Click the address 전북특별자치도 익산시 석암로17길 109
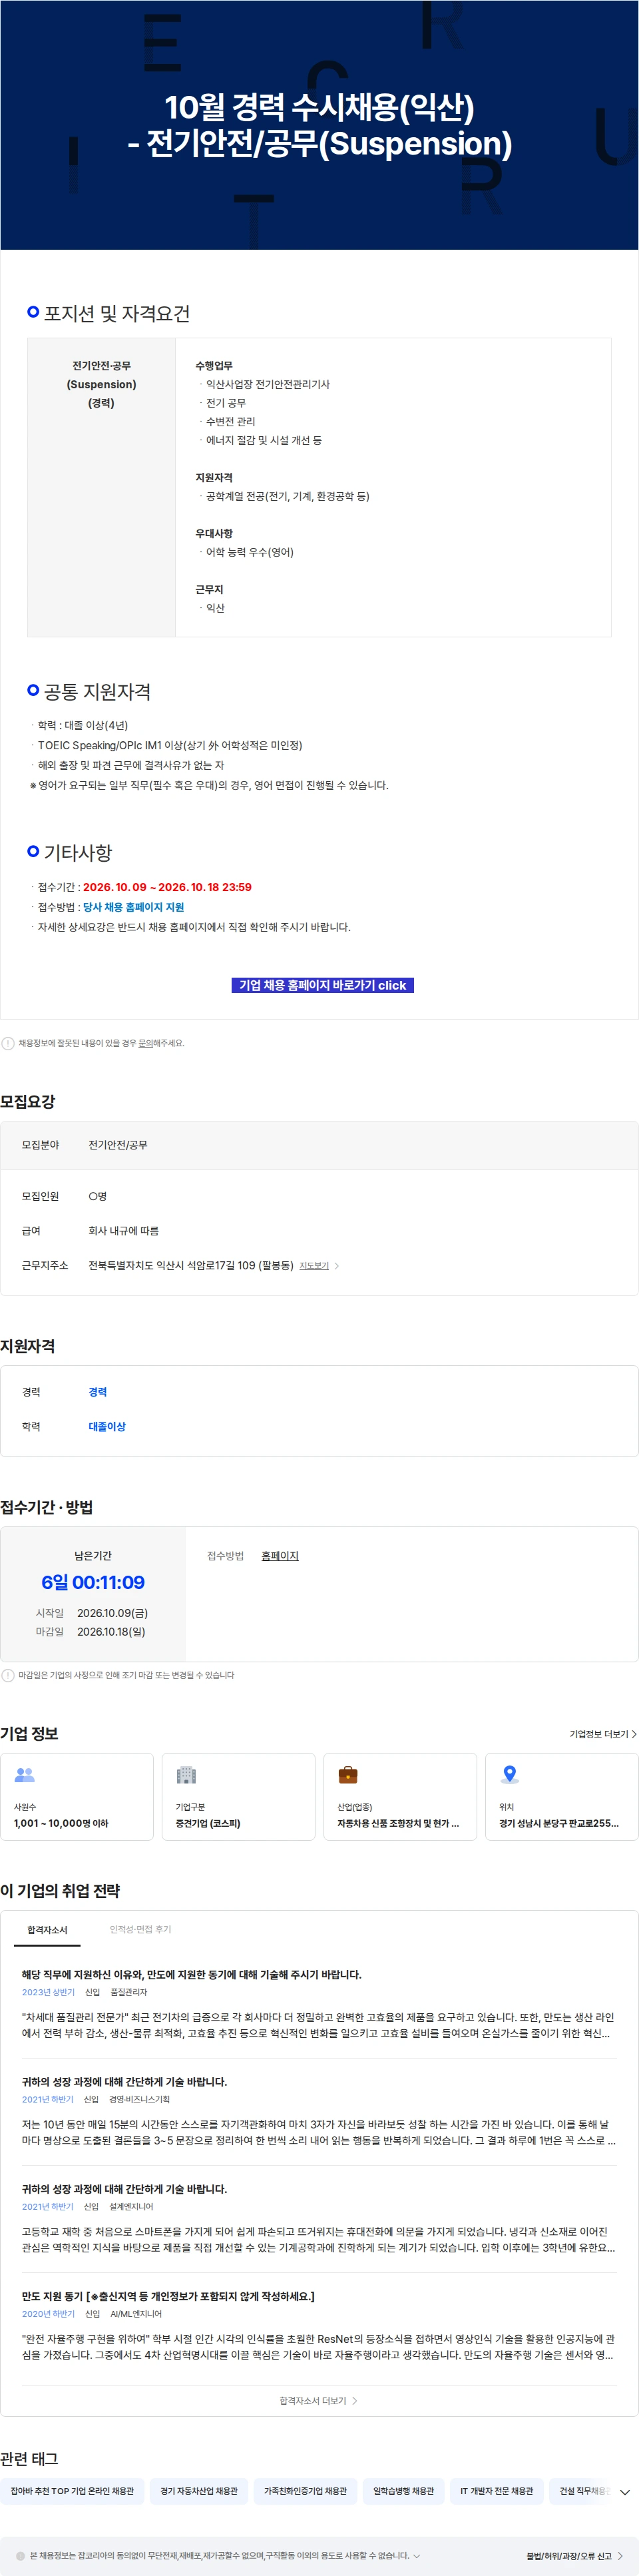Viewport: 639px width, 2576px height. (x=191, y=1266)
